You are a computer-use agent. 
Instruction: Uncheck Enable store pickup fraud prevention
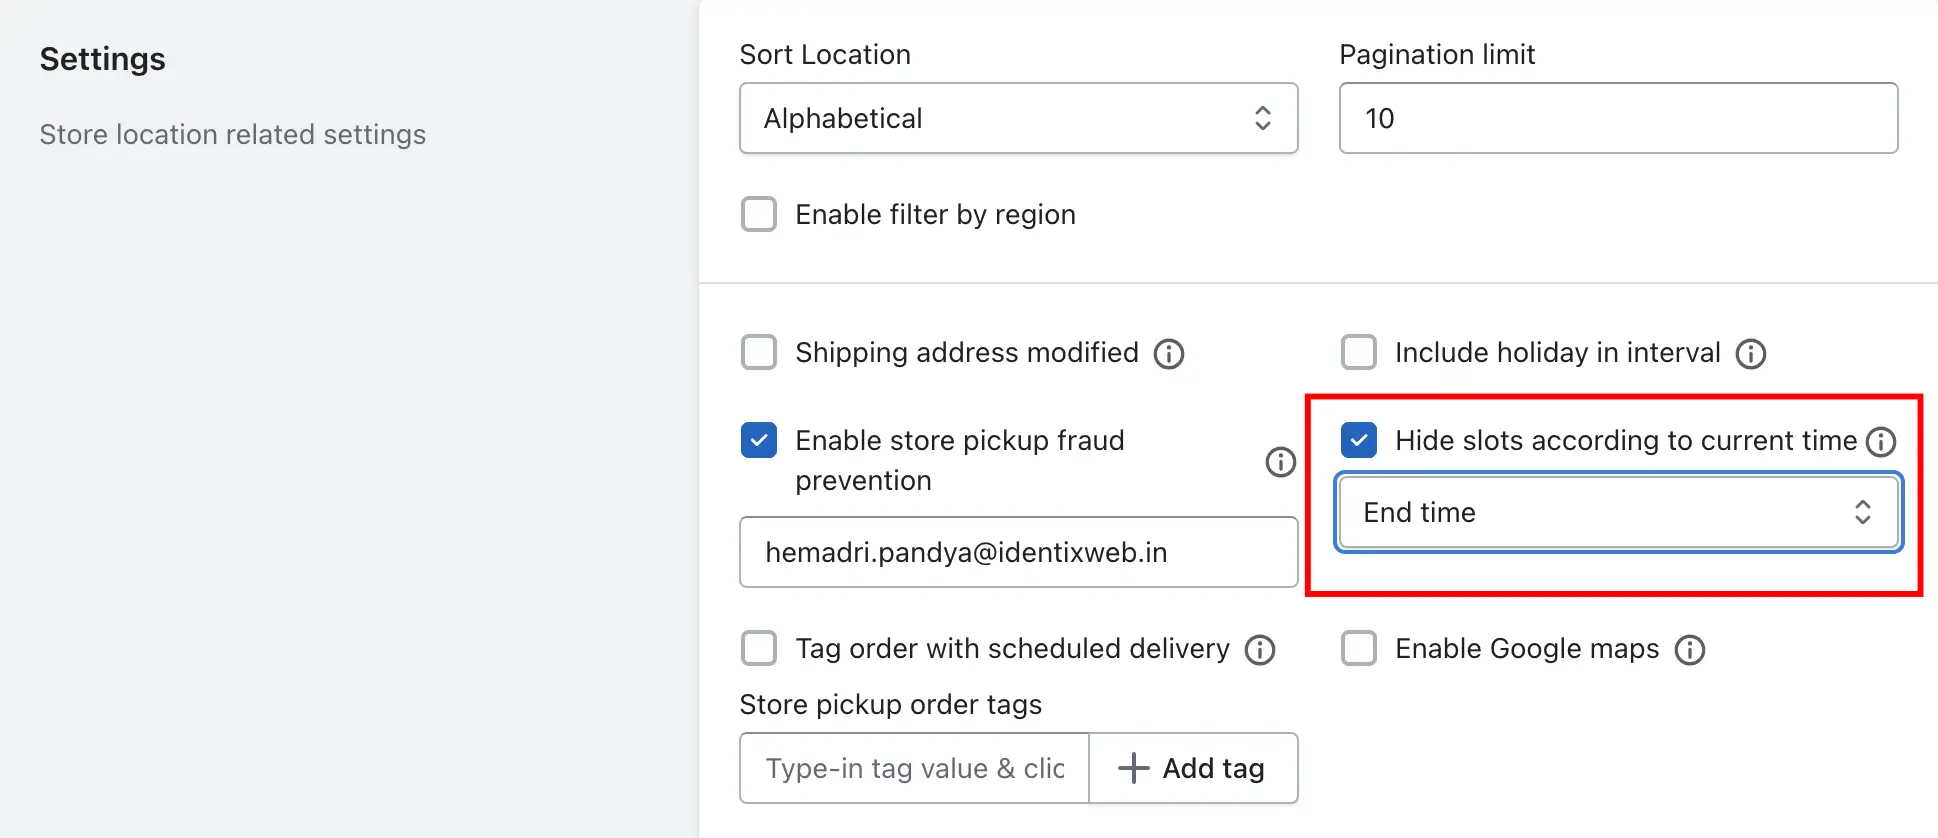coord(759,440)
